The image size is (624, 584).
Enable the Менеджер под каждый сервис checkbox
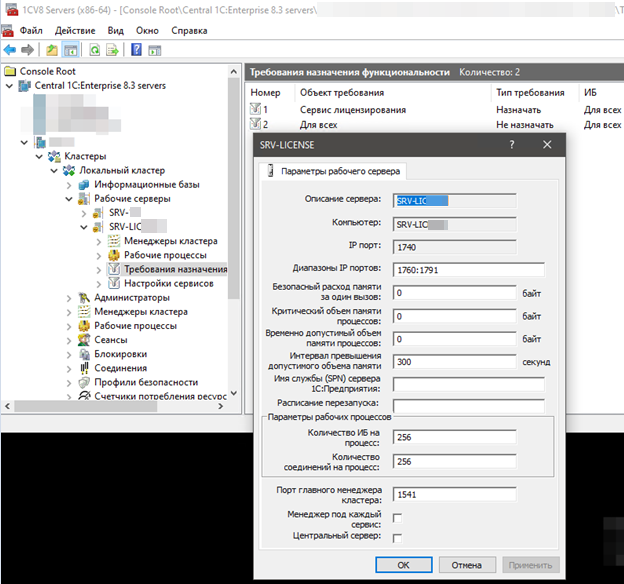click(397, 517)
